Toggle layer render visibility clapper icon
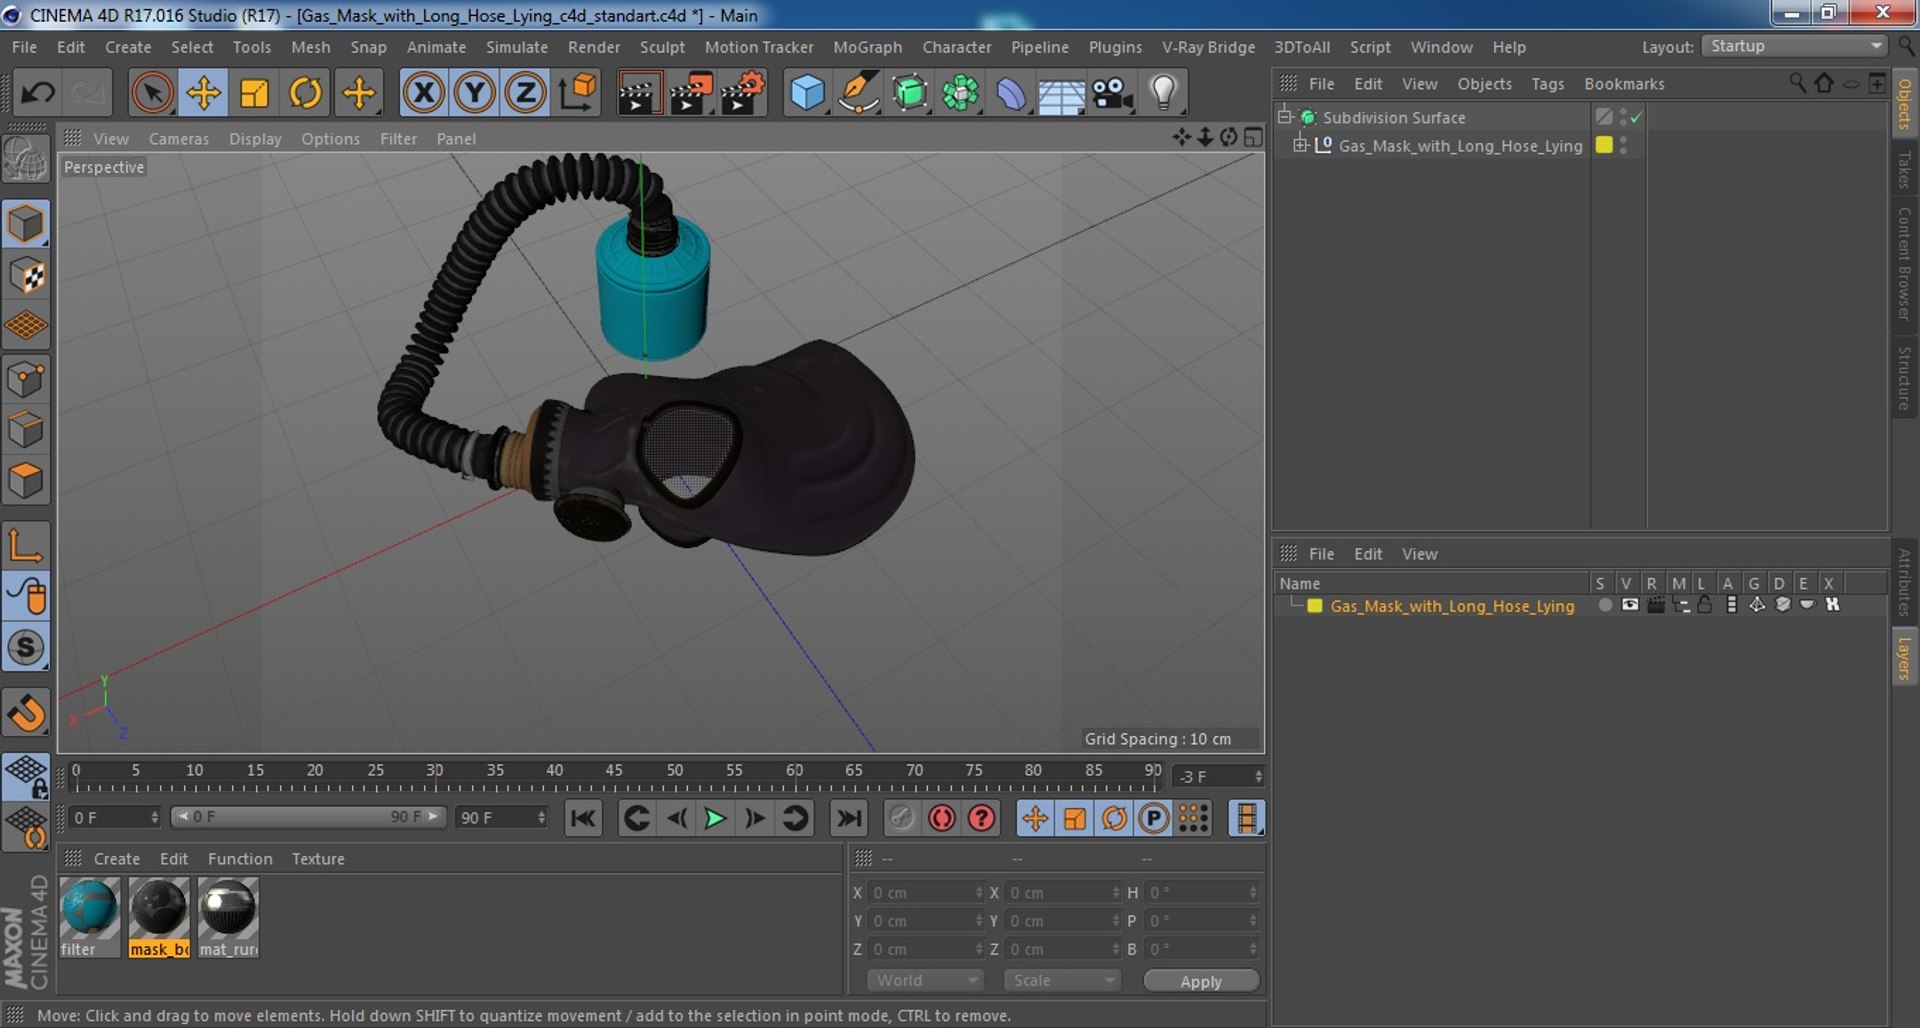Screen dimensions: 1920x1028 (x=1656, y=605)
